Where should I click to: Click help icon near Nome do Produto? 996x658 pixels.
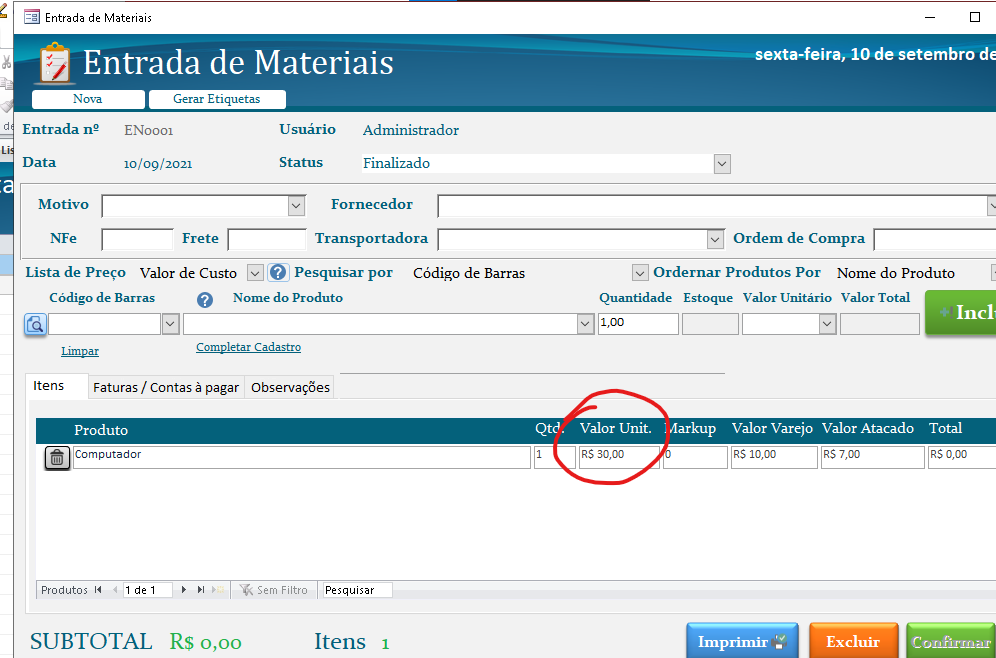(x=205, y=300)
